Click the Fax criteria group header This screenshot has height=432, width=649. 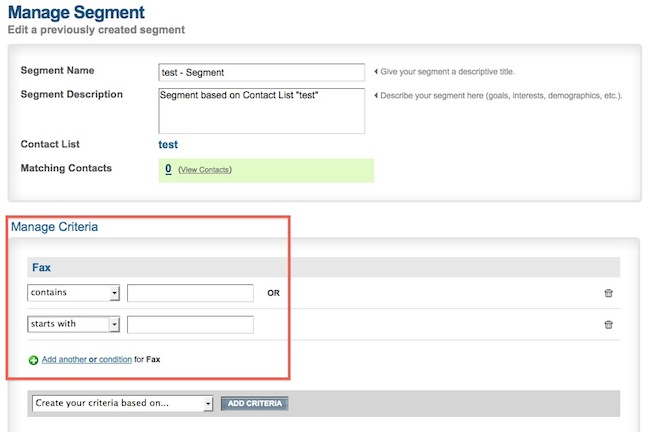tap(42, 268)
